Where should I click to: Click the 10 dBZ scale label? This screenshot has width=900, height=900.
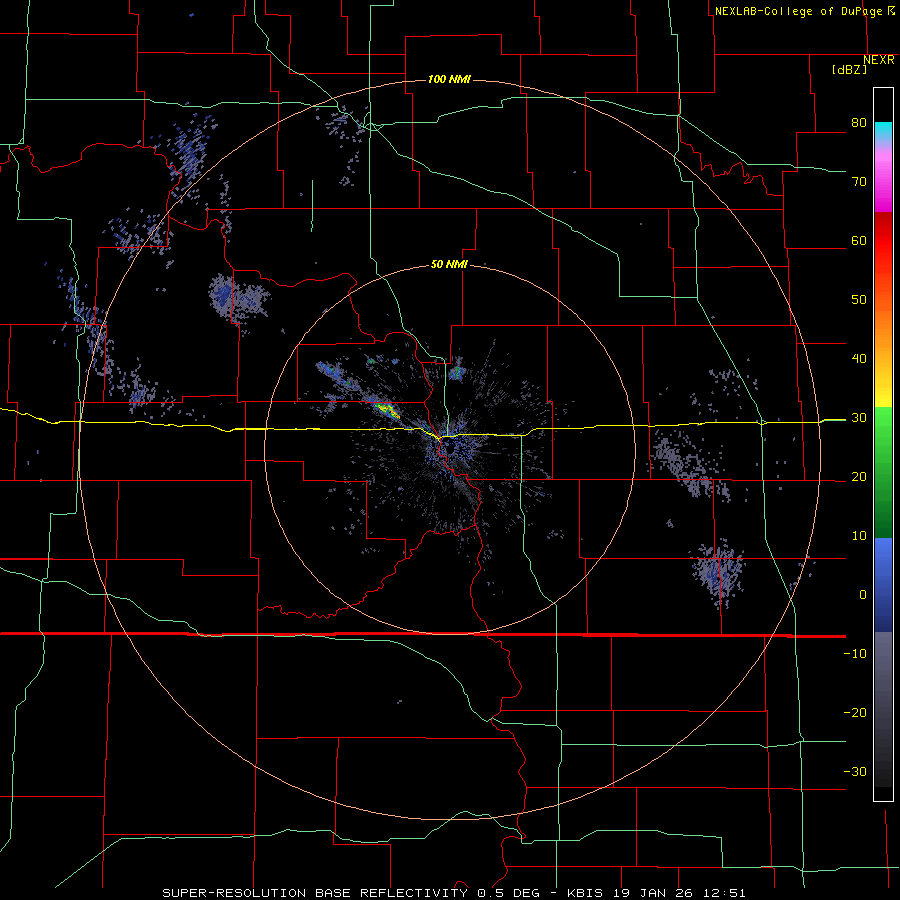[x=859, y=536]
